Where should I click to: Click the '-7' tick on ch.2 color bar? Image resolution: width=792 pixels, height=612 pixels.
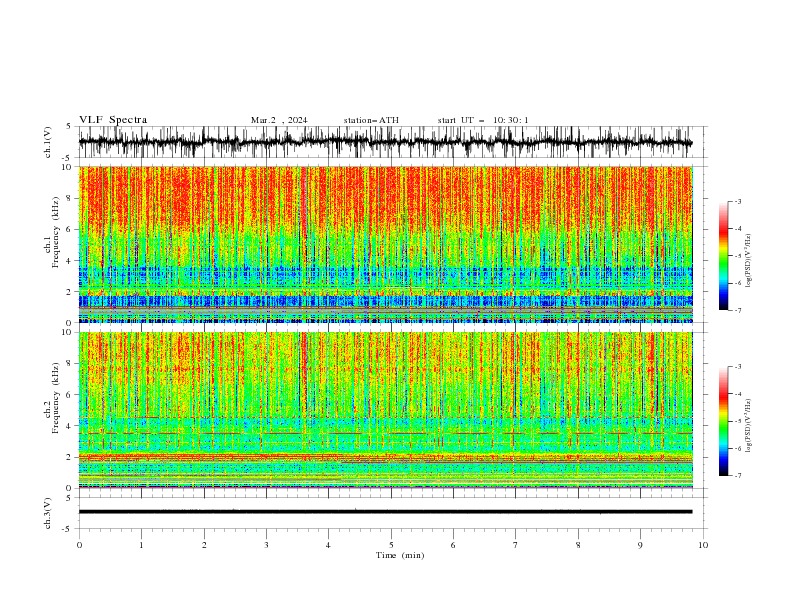[x=737, y=475]
